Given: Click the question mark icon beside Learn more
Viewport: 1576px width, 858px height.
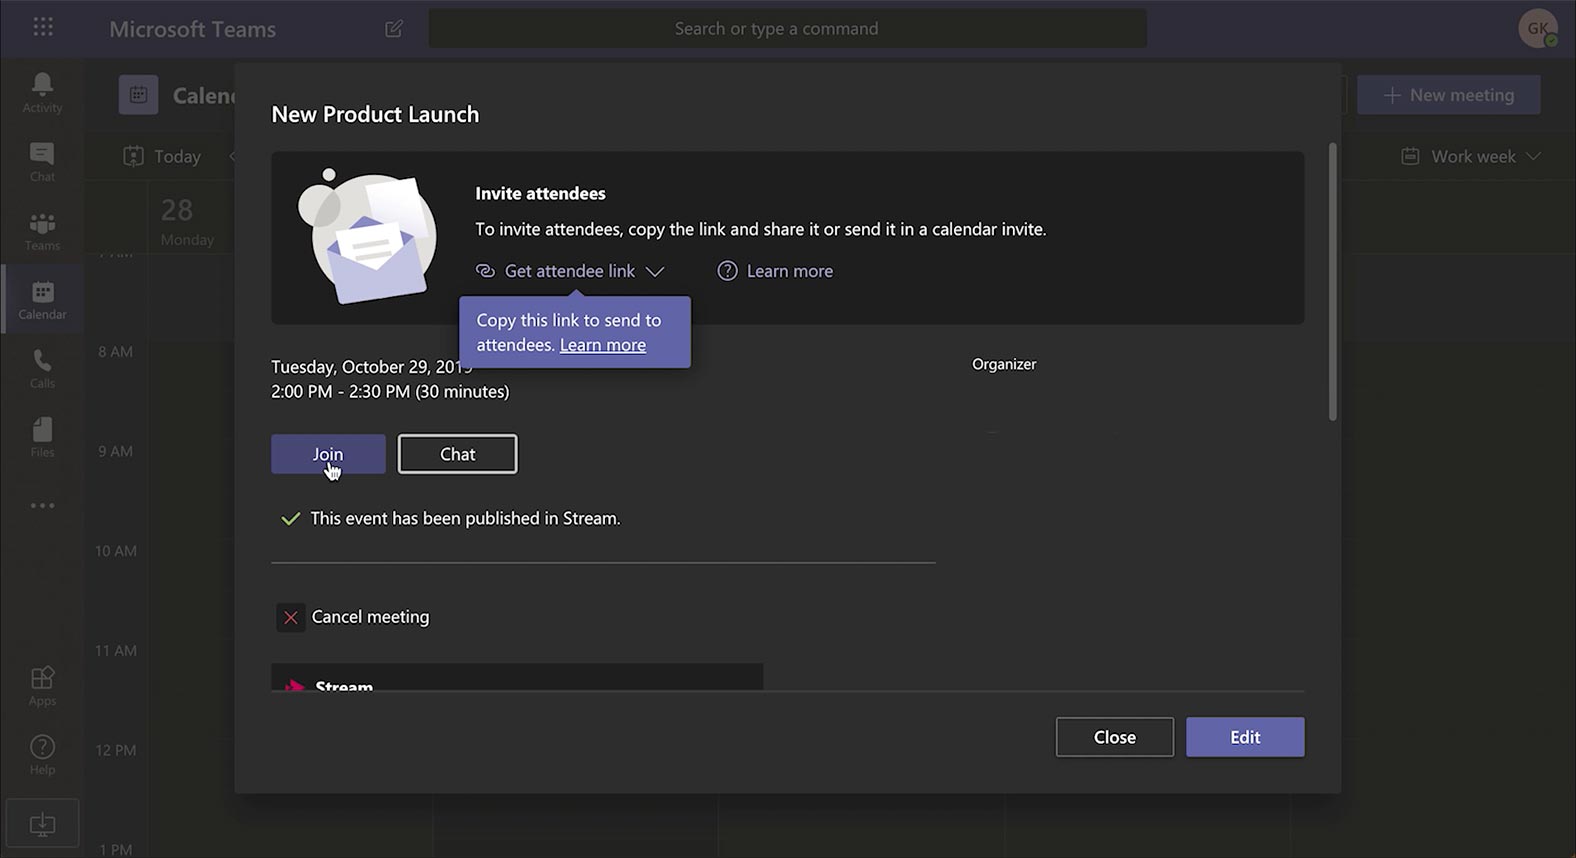Looking at the screenshot, I should point(727,271).
